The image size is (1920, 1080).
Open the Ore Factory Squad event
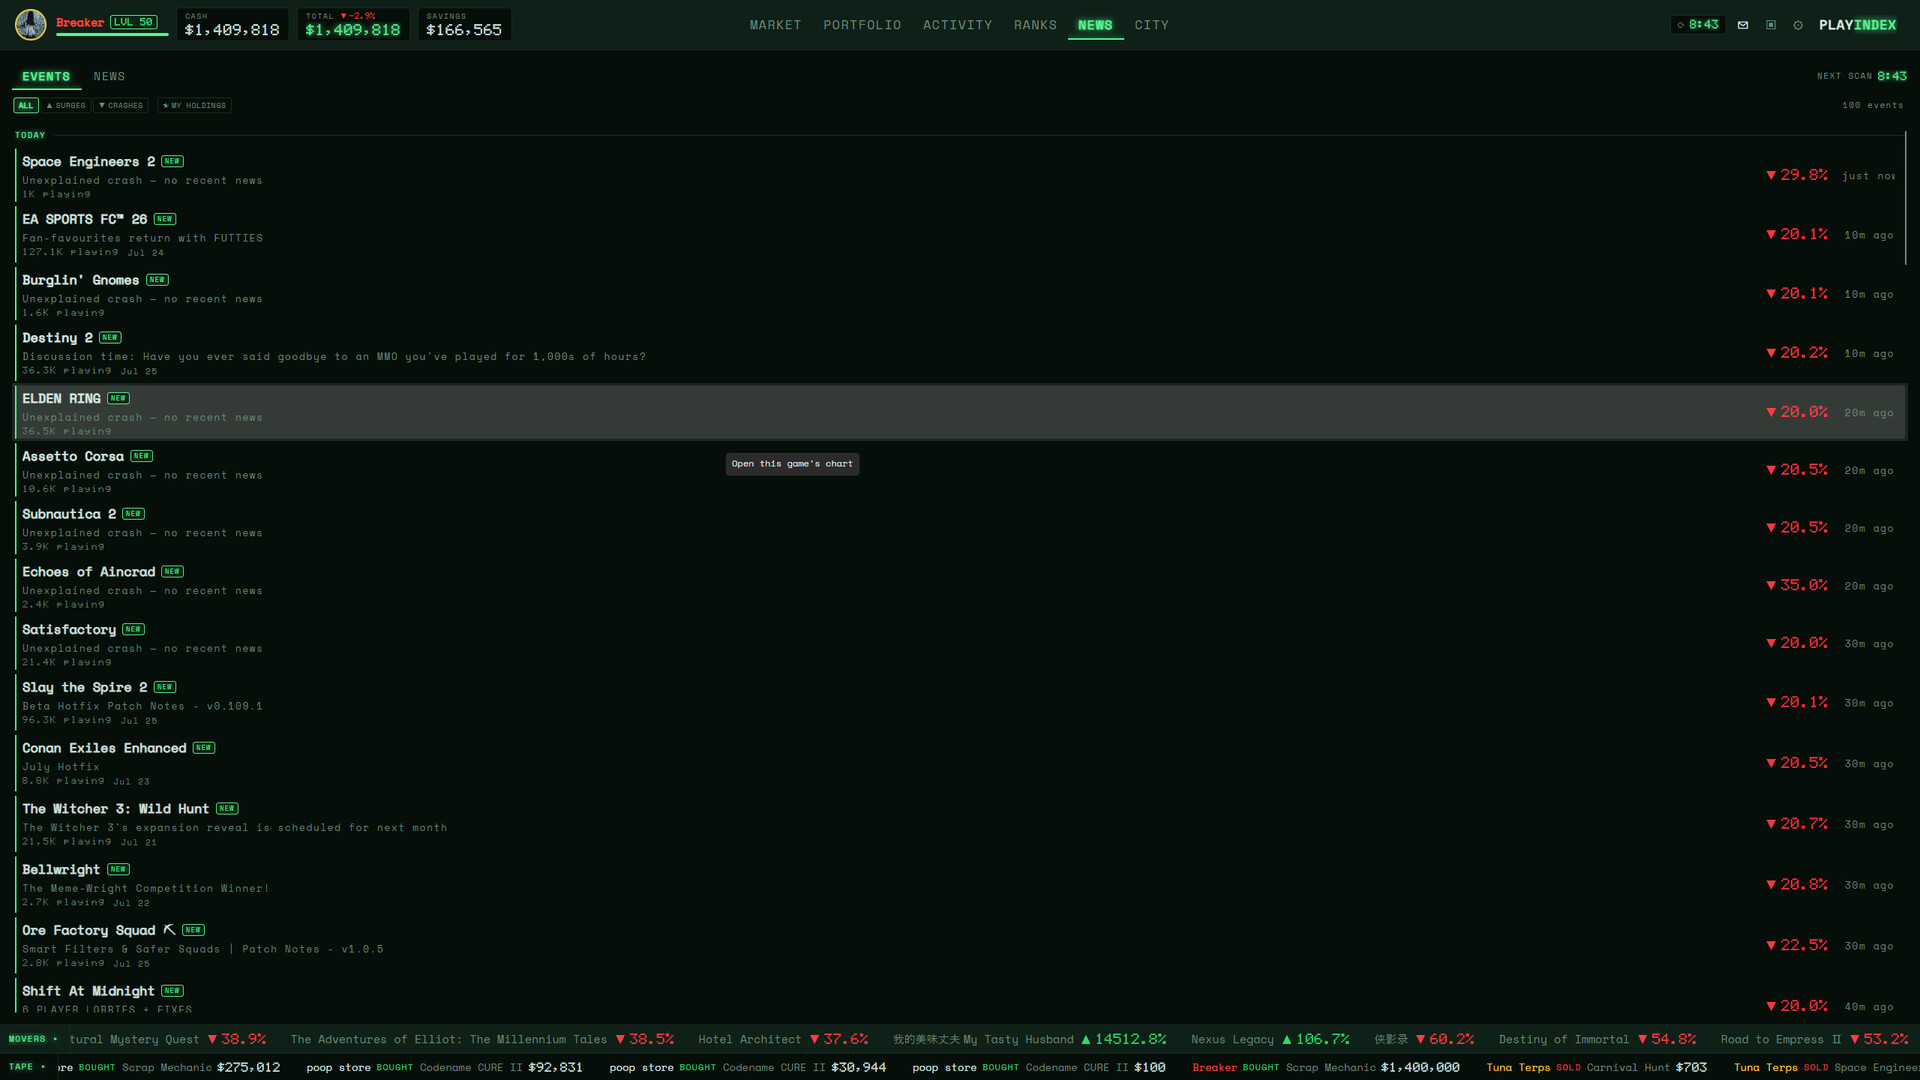tap(960, 946)
